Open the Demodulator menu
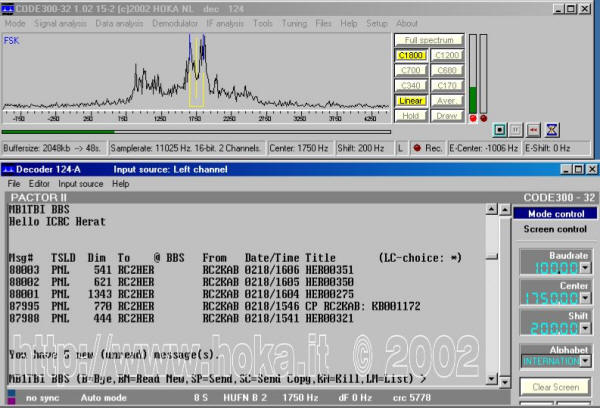Image resolution: width=600 pixels, height=408 pixels. pyautogui.click(x=175, y=23)
